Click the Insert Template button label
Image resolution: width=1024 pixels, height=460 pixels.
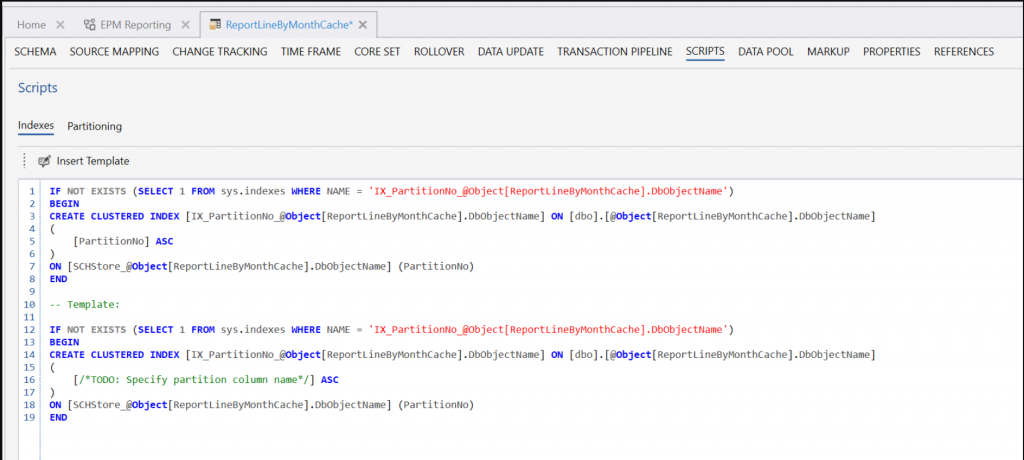(x=93, y=161)
